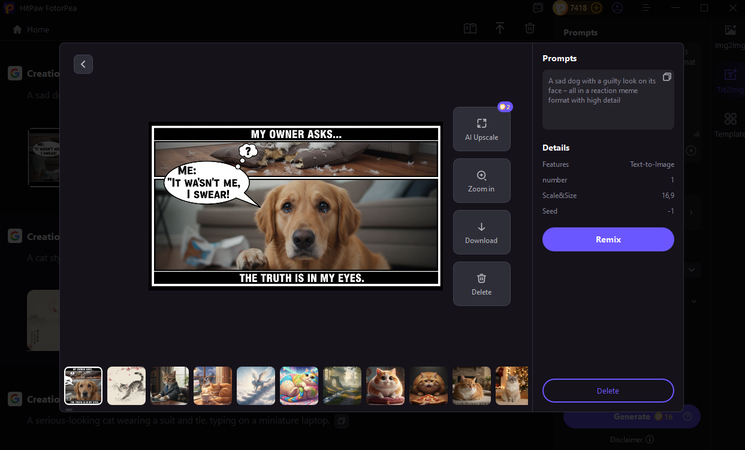The width and height of the screenshot is (745, 450).
Task: Open the user account profile icon
Action: pyautogui.click(x=617, y=8)
